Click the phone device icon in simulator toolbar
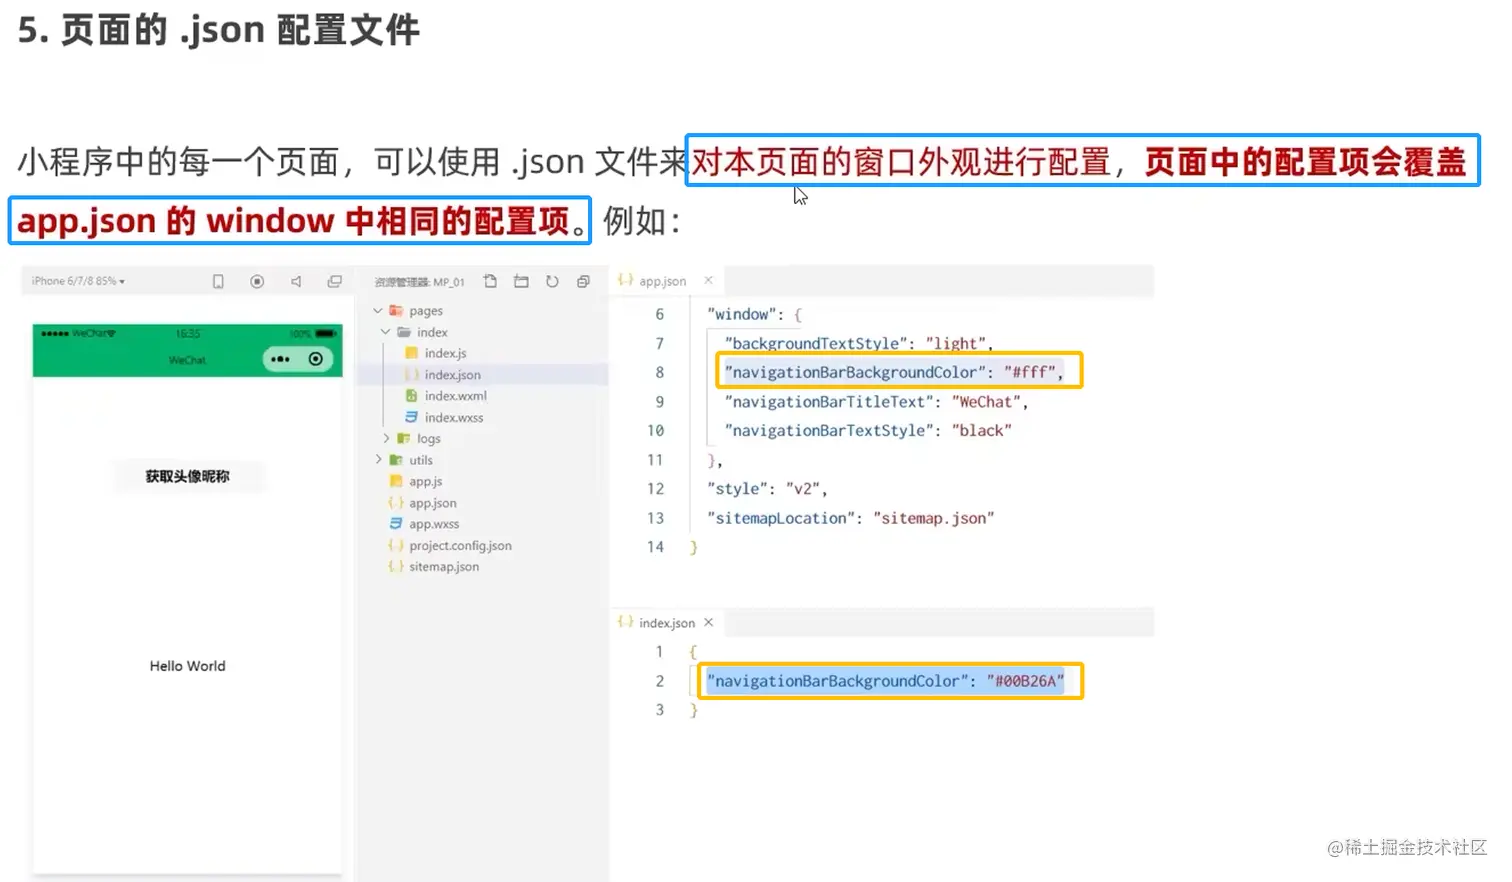The image size is (1512, 882). [x=218, y=282]
